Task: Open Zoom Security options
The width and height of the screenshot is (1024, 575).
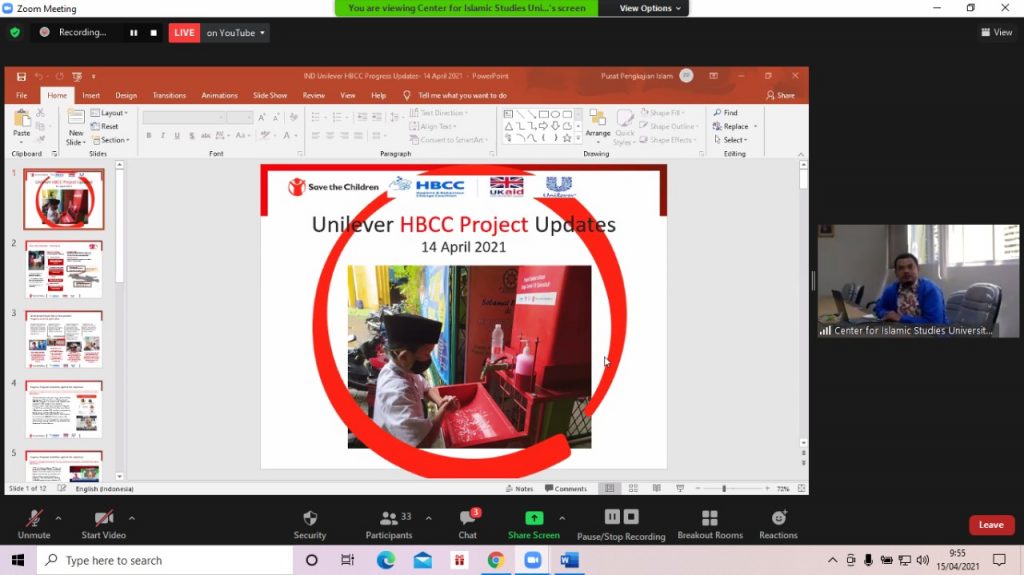Action: [310, 525]
